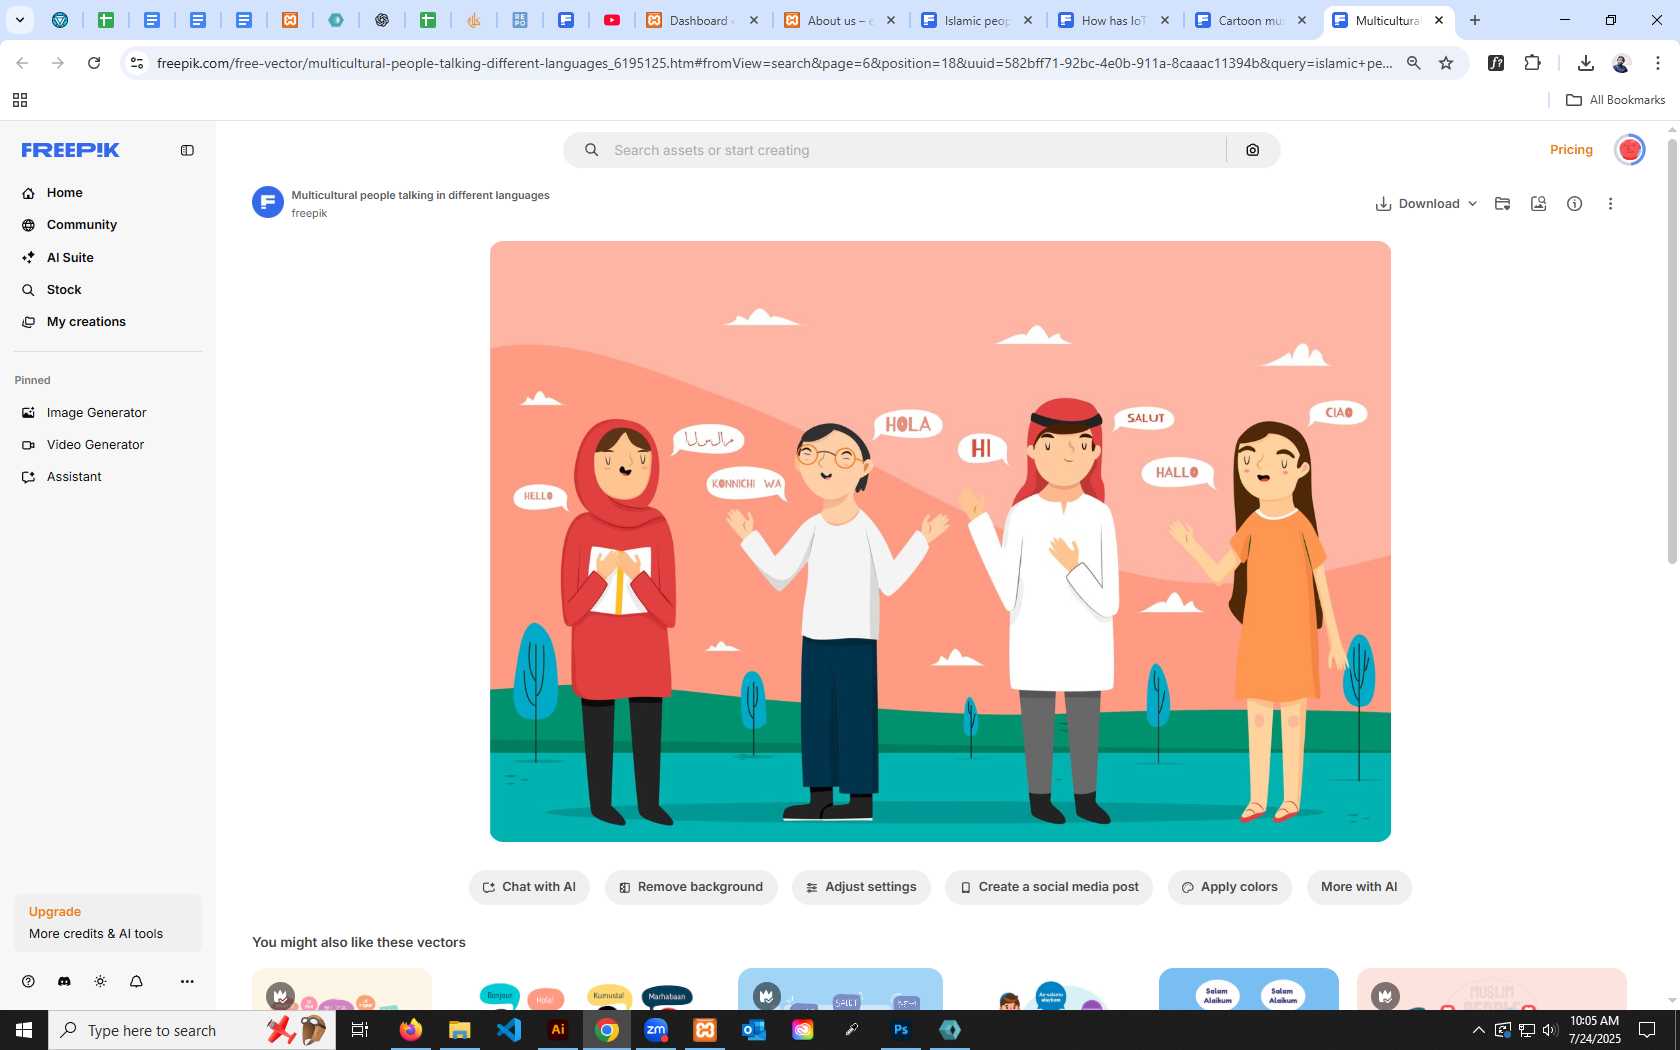Open the Windows Start menu

click(x=24, y=1030)
